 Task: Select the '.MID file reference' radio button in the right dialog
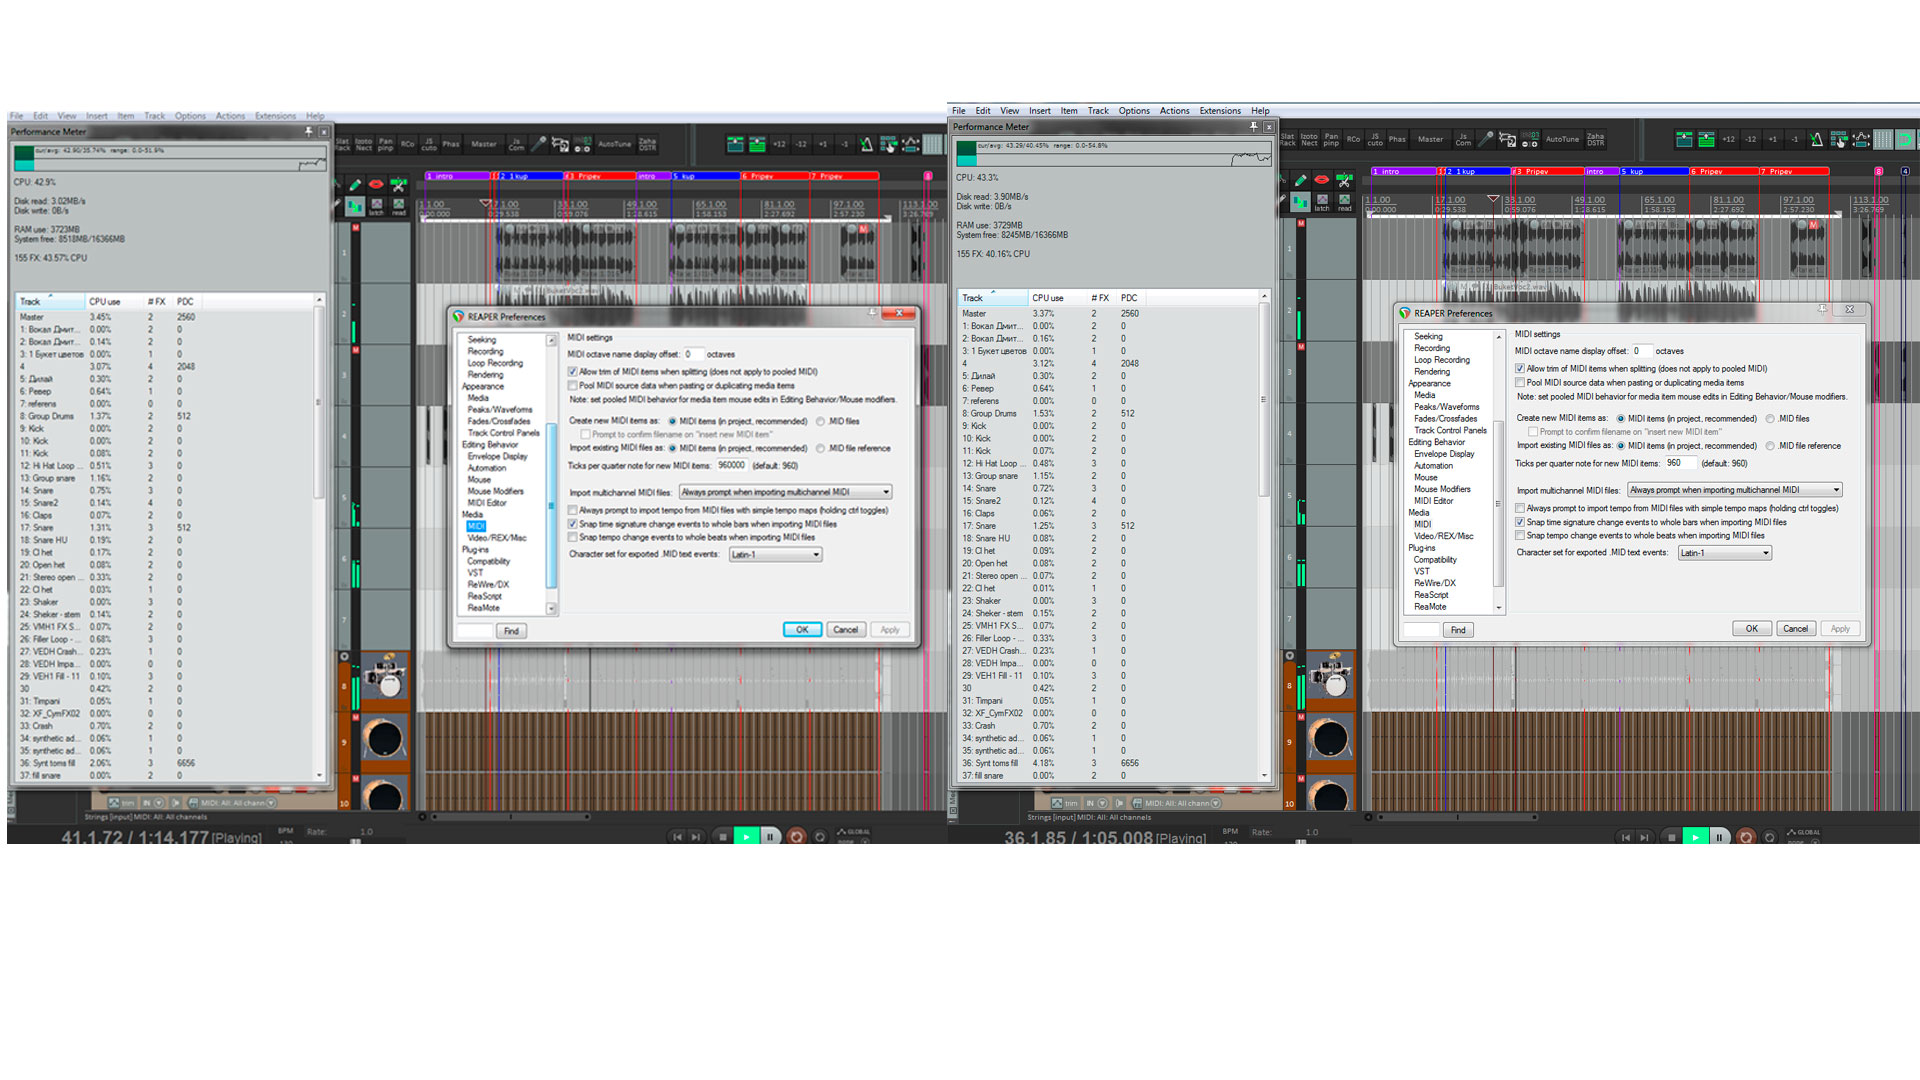(x=1770, y=446)
